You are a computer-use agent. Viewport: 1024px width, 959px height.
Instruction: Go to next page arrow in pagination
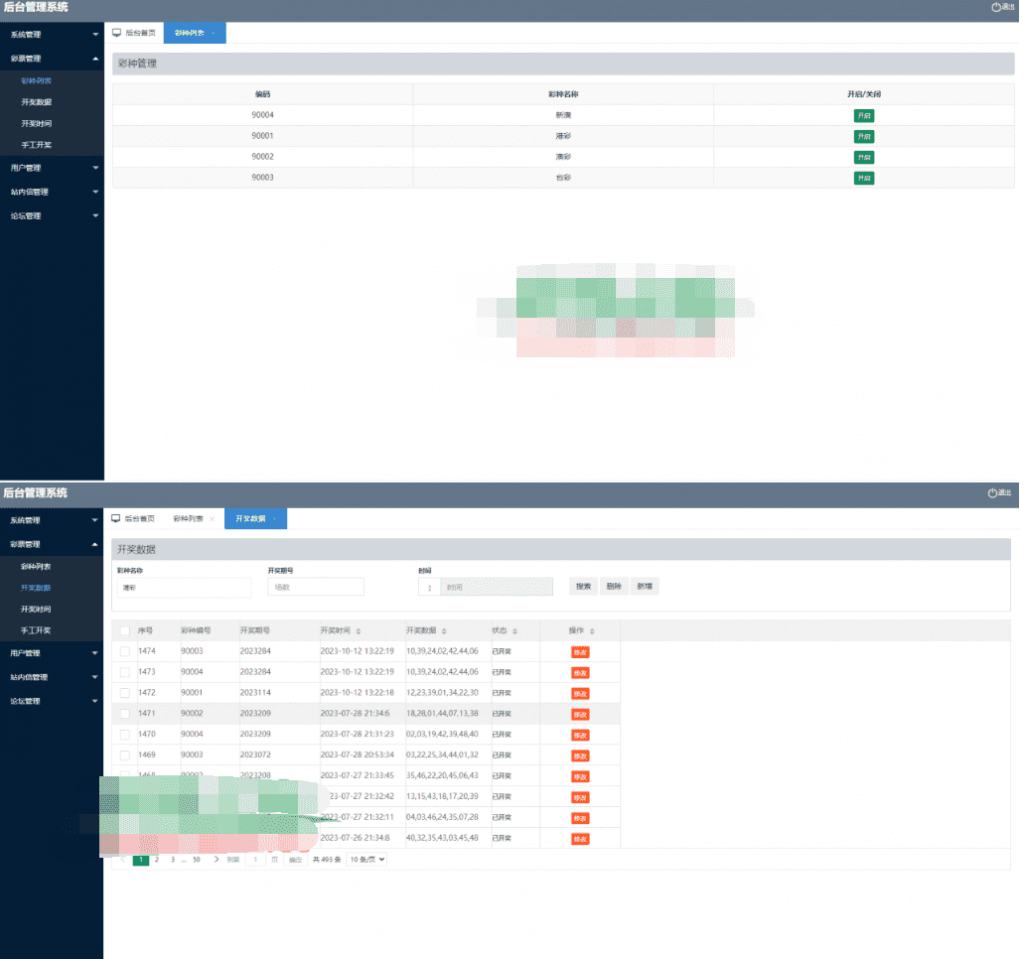[216, 860]
